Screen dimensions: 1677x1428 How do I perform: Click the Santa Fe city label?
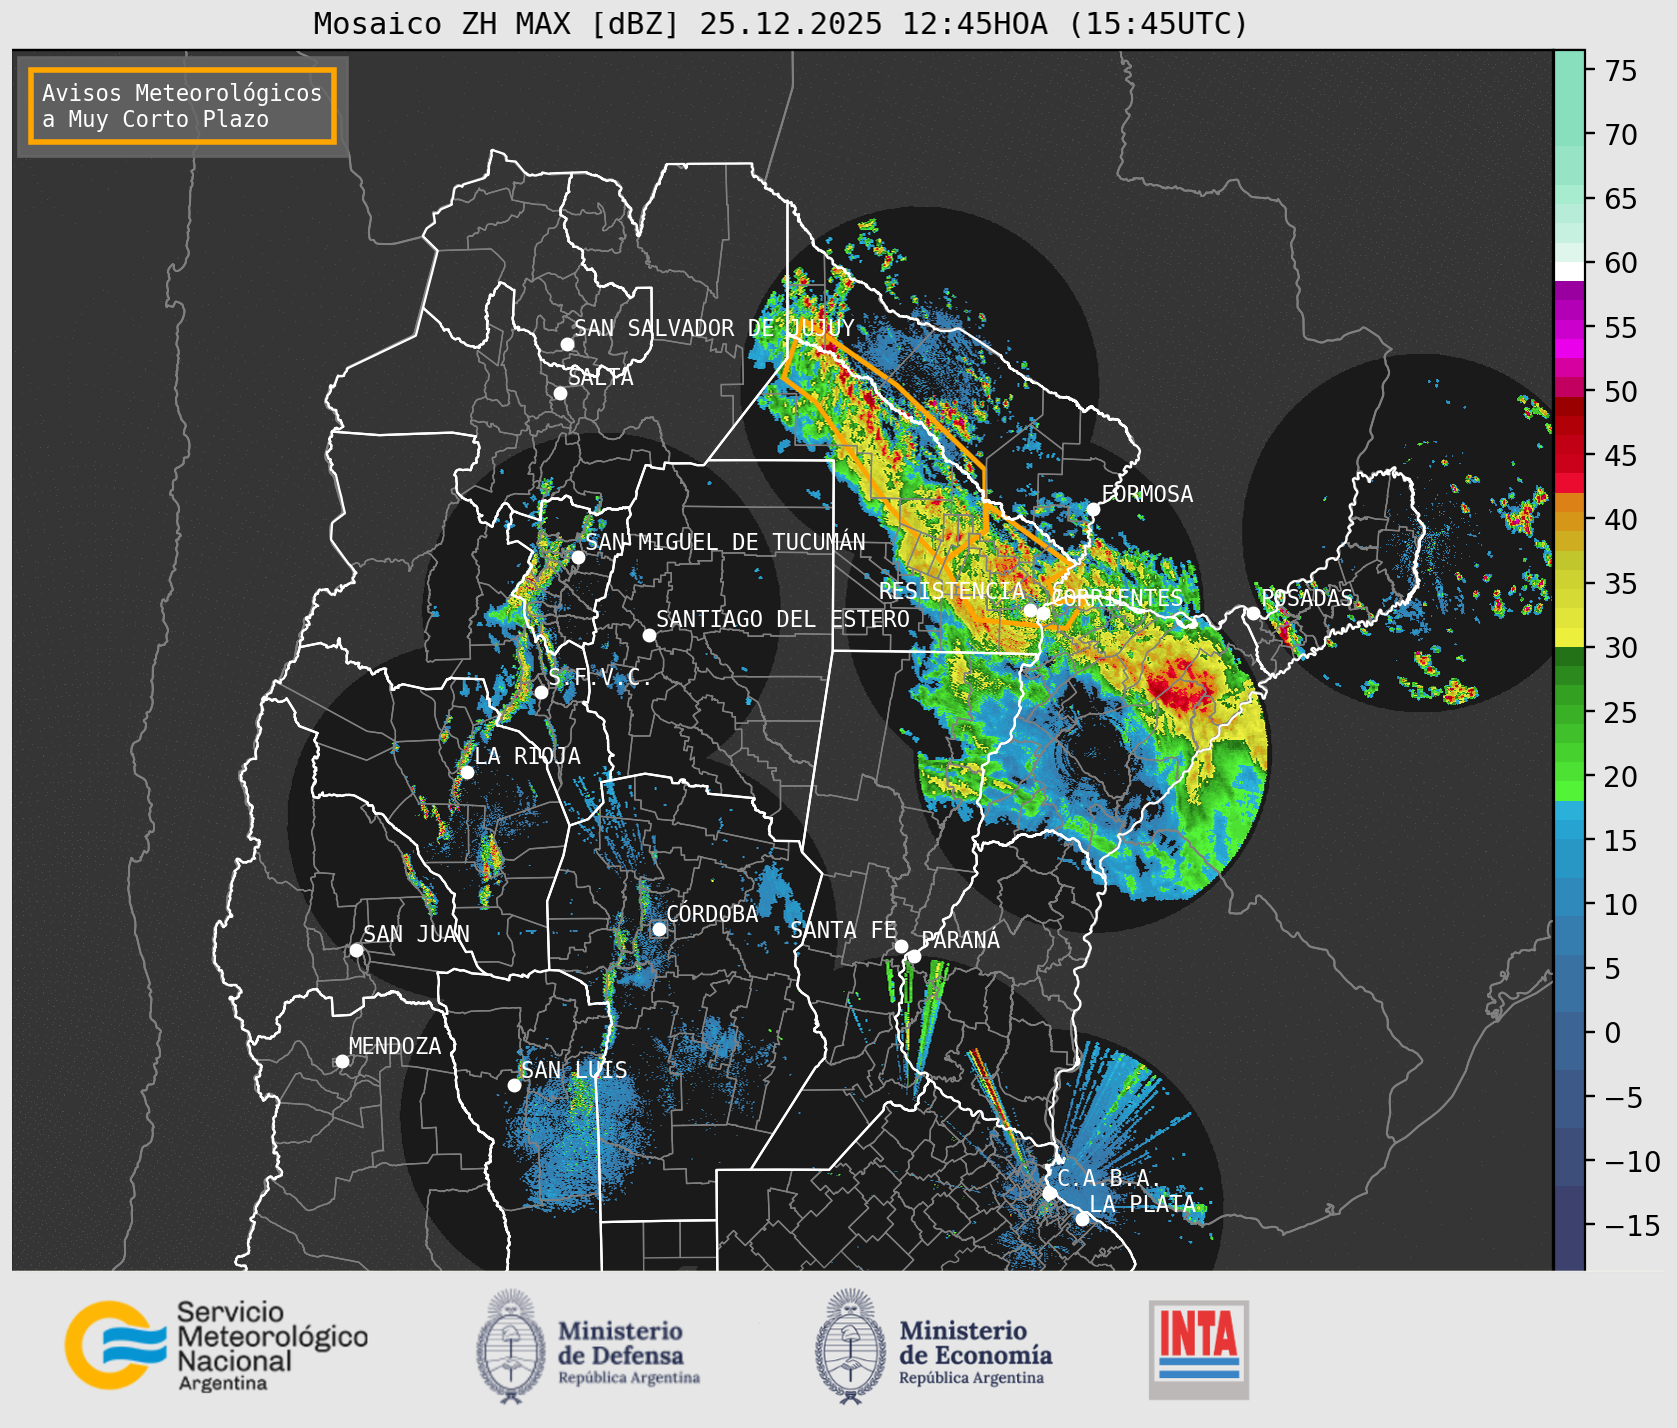point(843,930)
